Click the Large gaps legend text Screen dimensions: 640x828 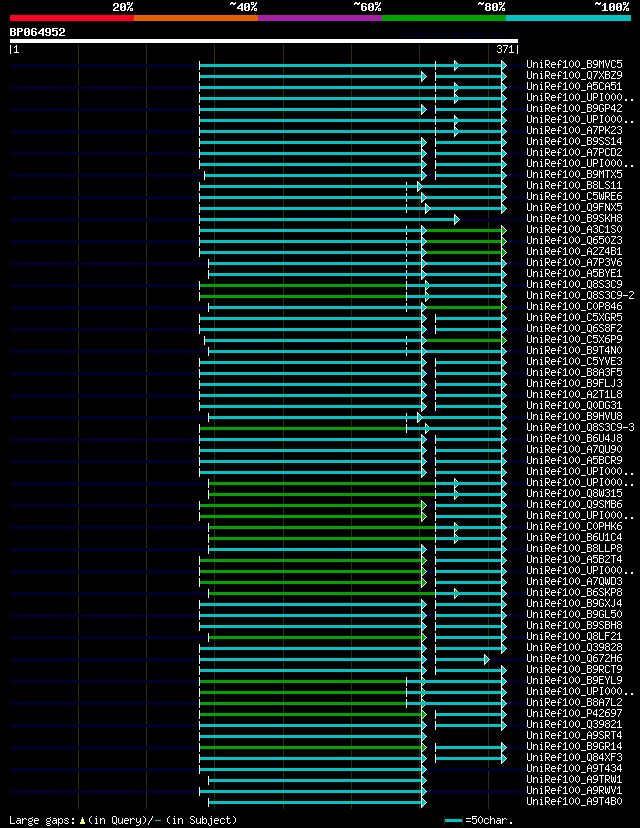coord(123,821)
